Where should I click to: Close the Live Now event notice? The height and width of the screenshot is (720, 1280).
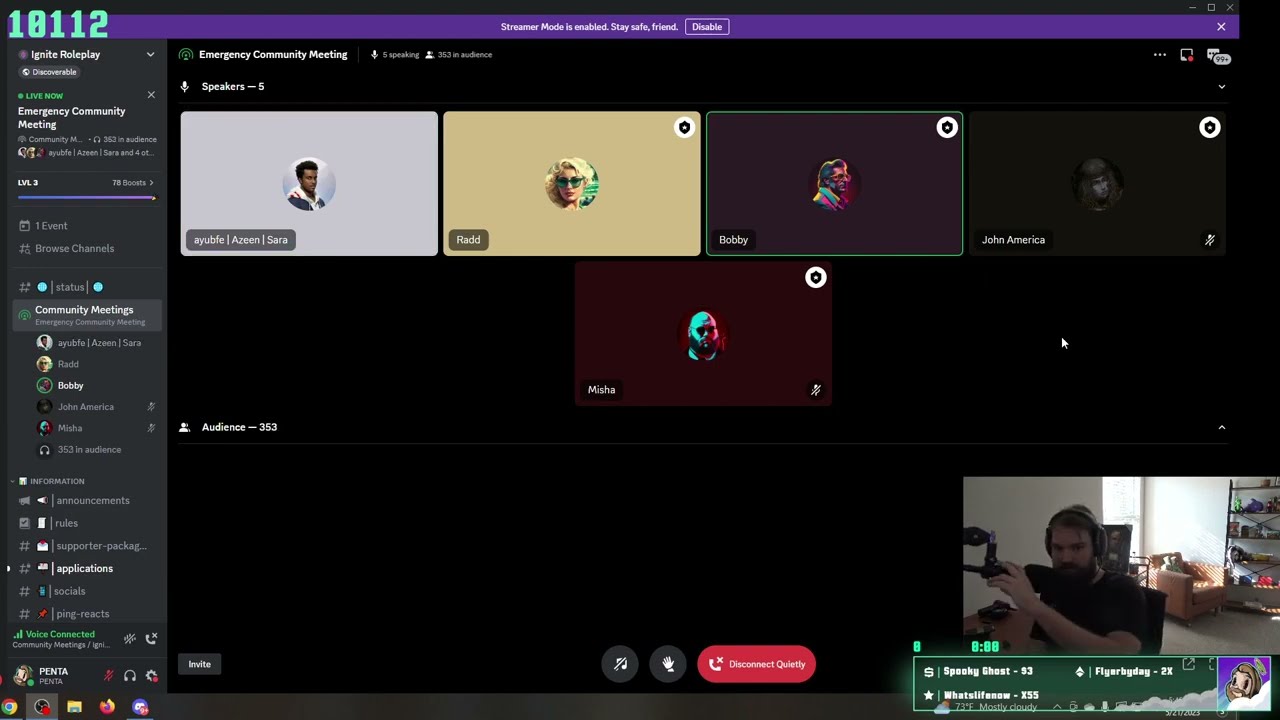point(151,95)
